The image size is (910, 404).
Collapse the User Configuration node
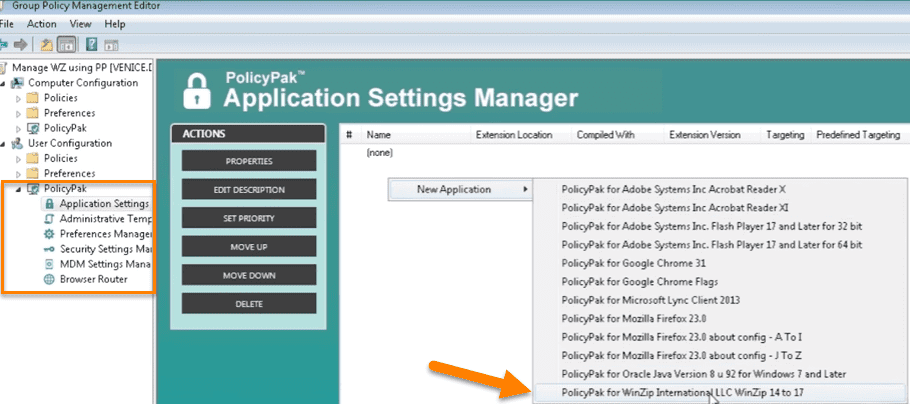pyautogui.click(x=3, y=144)
